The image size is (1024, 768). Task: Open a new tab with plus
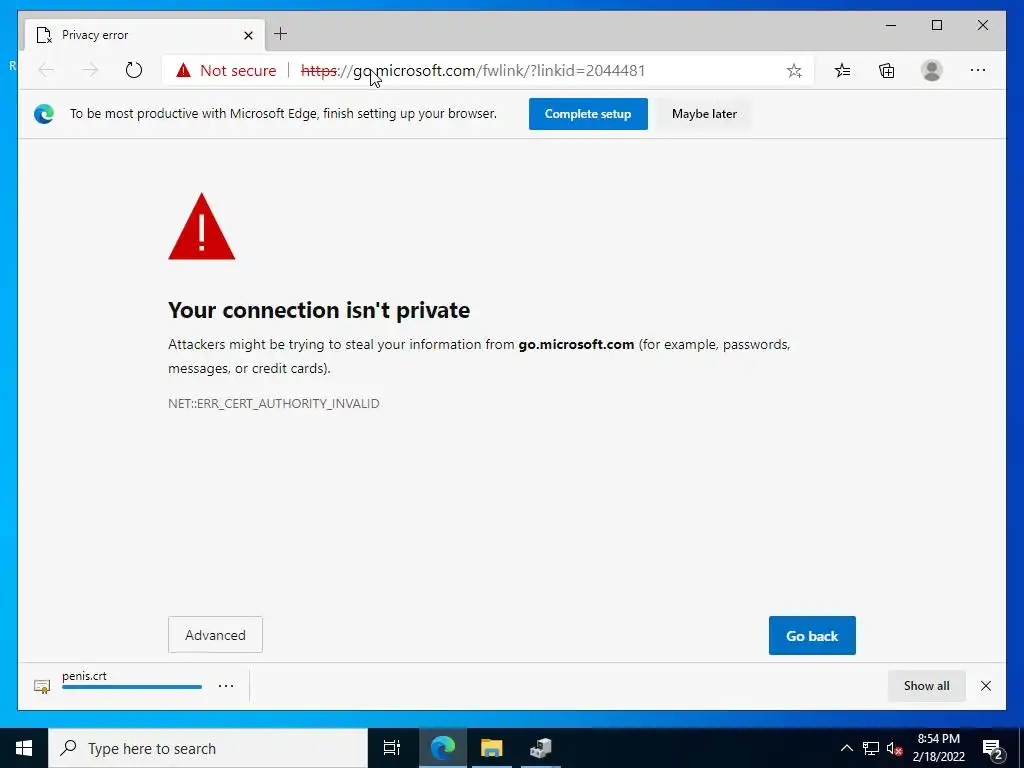tap(281, 34)
